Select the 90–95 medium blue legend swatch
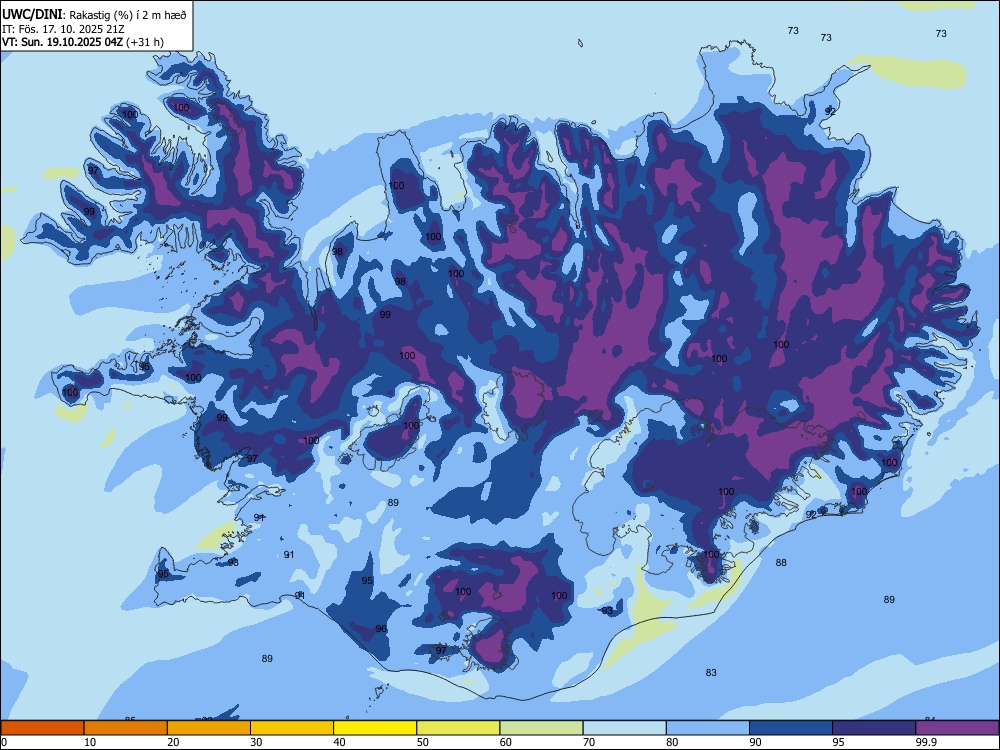 pyautogui.click(x=791, y=728)
